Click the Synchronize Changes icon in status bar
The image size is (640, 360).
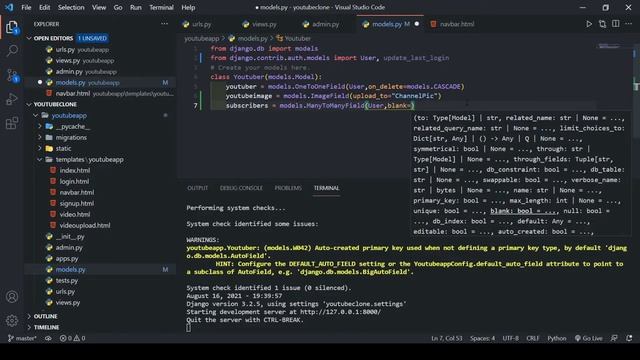tap(48, 338)
